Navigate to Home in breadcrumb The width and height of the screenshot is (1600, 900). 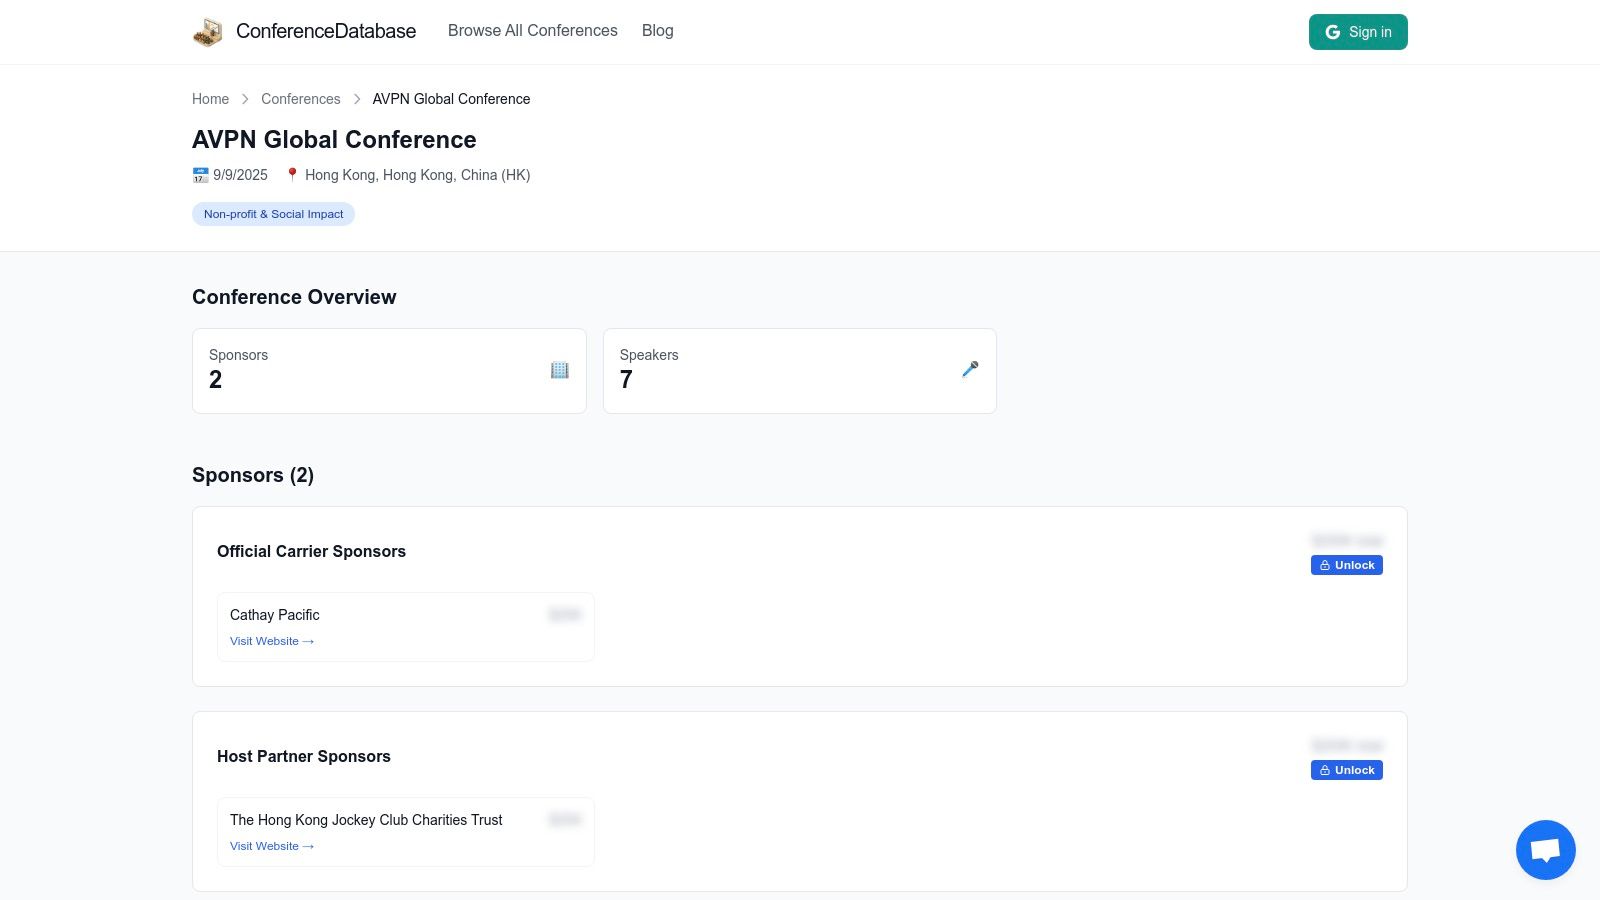[210, 99]
